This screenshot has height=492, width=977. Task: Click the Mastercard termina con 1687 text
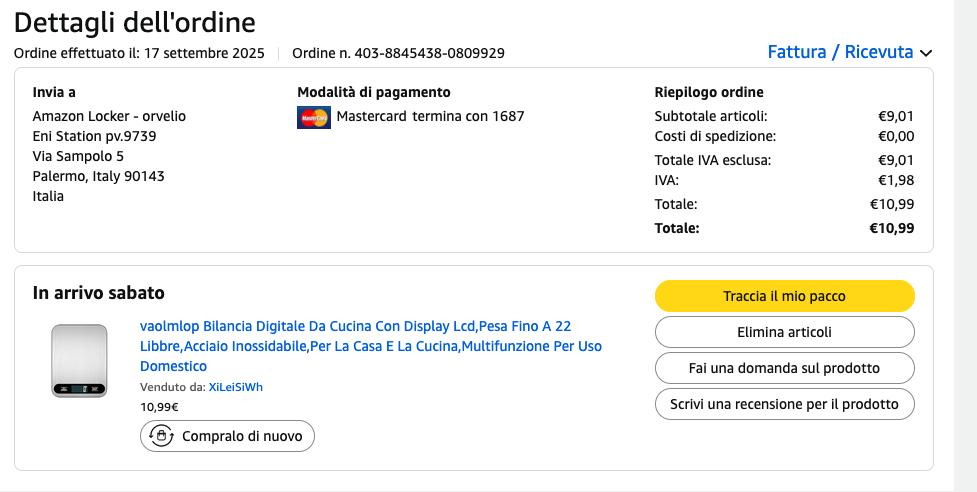pyautogui.click(x=430, y=116)
